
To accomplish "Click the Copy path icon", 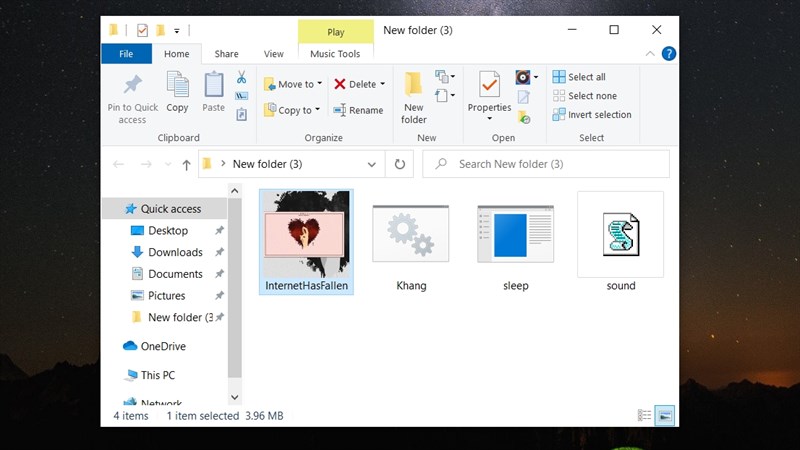I will tap(241, 96).
